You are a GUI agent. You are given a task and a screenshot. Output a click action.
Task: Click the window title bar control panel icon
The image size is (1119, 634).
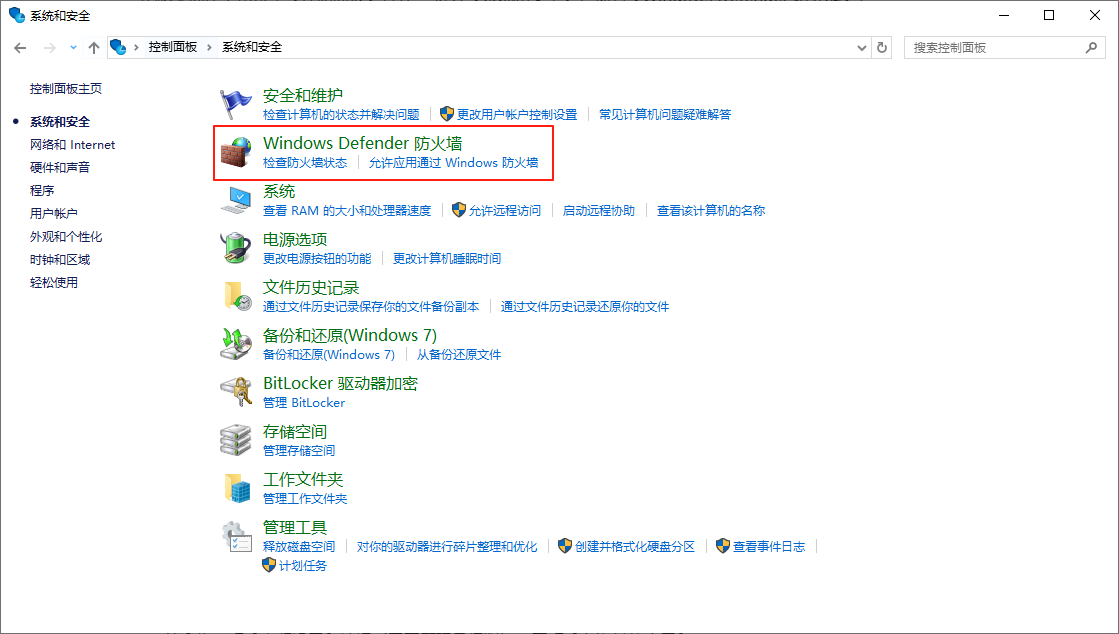16,15
